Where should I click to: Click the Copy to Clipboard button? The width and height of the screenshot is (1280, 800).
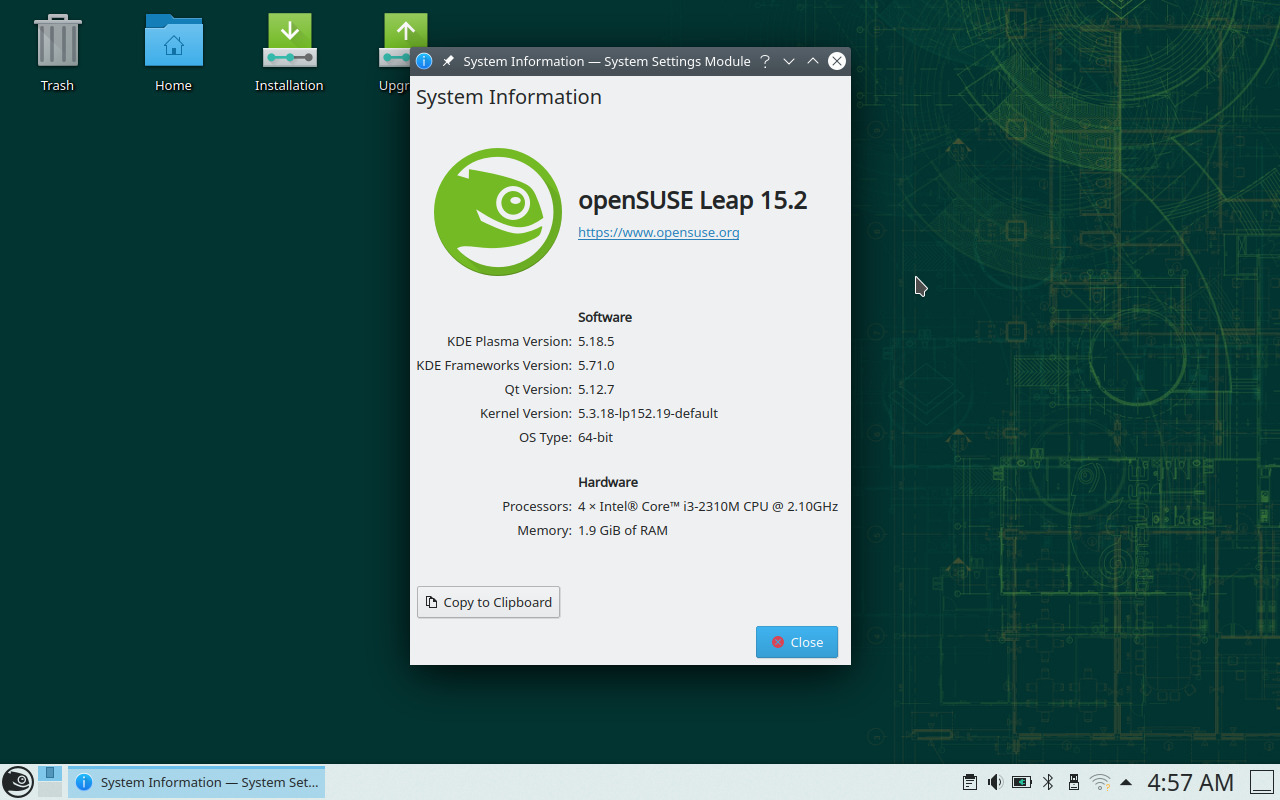tap(488, 602)
